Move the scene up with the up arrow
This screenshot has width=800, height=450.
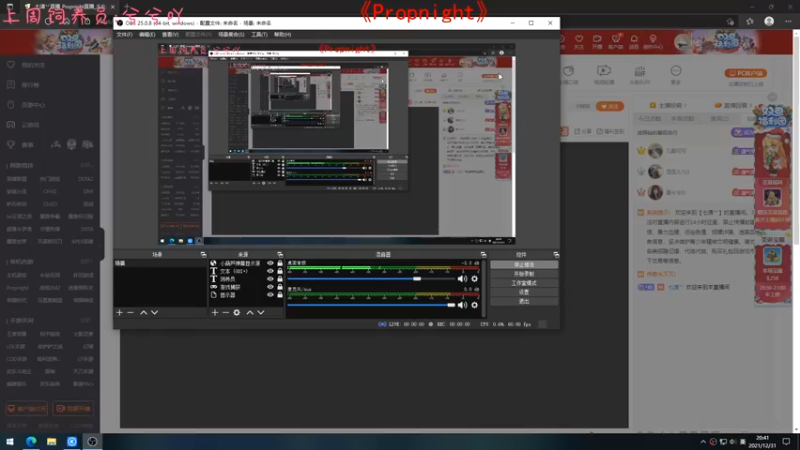coord(143,312)
